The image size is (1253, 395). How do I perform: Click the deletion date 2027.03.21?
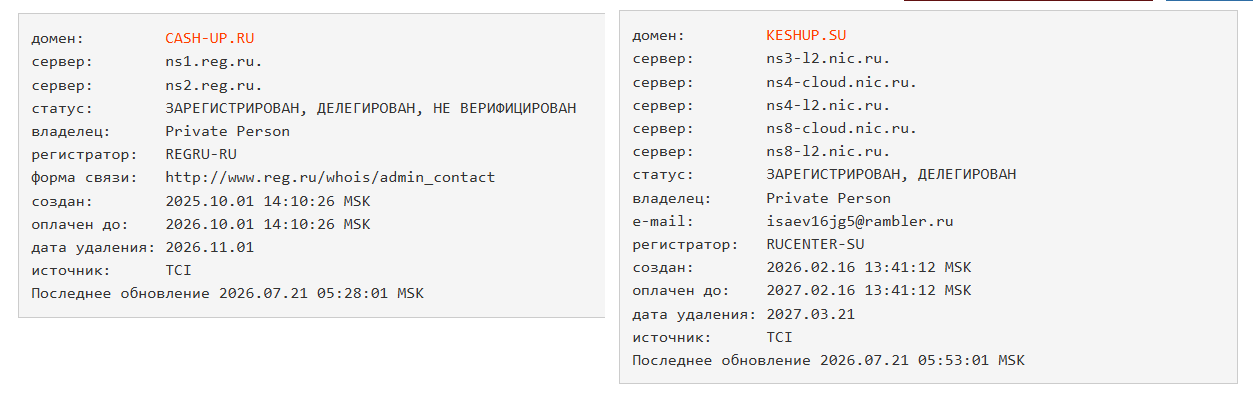[810, 313]
